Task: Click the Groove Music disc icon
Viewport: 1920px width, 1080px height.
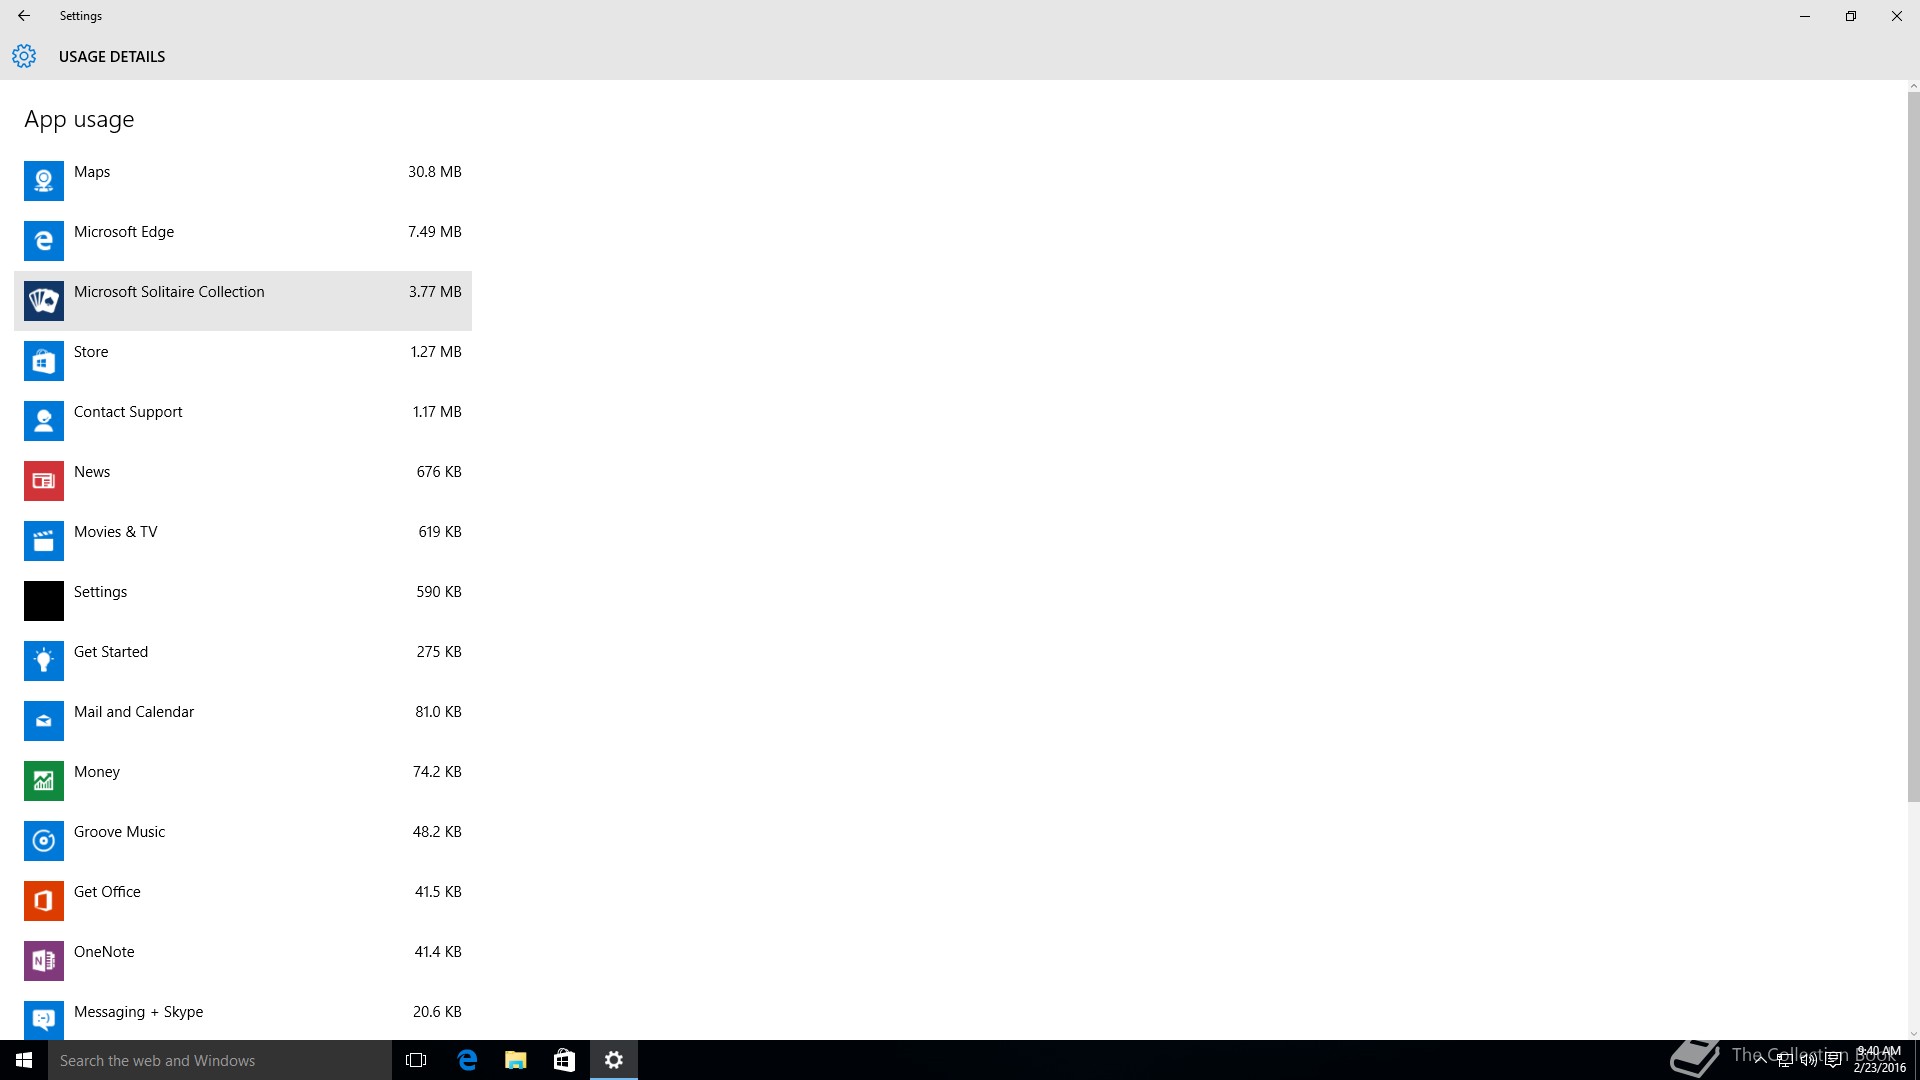Action: pyautogui.click(x=44, y=841)
